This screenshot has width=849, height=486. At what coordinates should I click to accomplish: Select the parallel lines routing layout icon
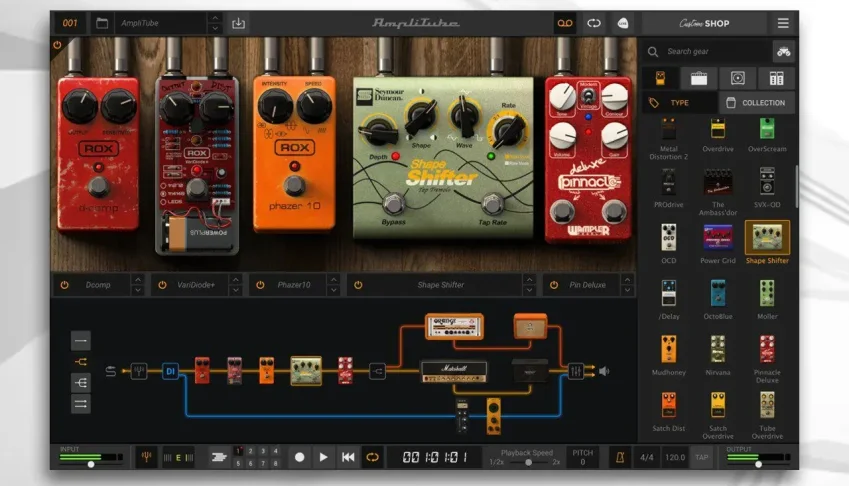pos(81,404)
